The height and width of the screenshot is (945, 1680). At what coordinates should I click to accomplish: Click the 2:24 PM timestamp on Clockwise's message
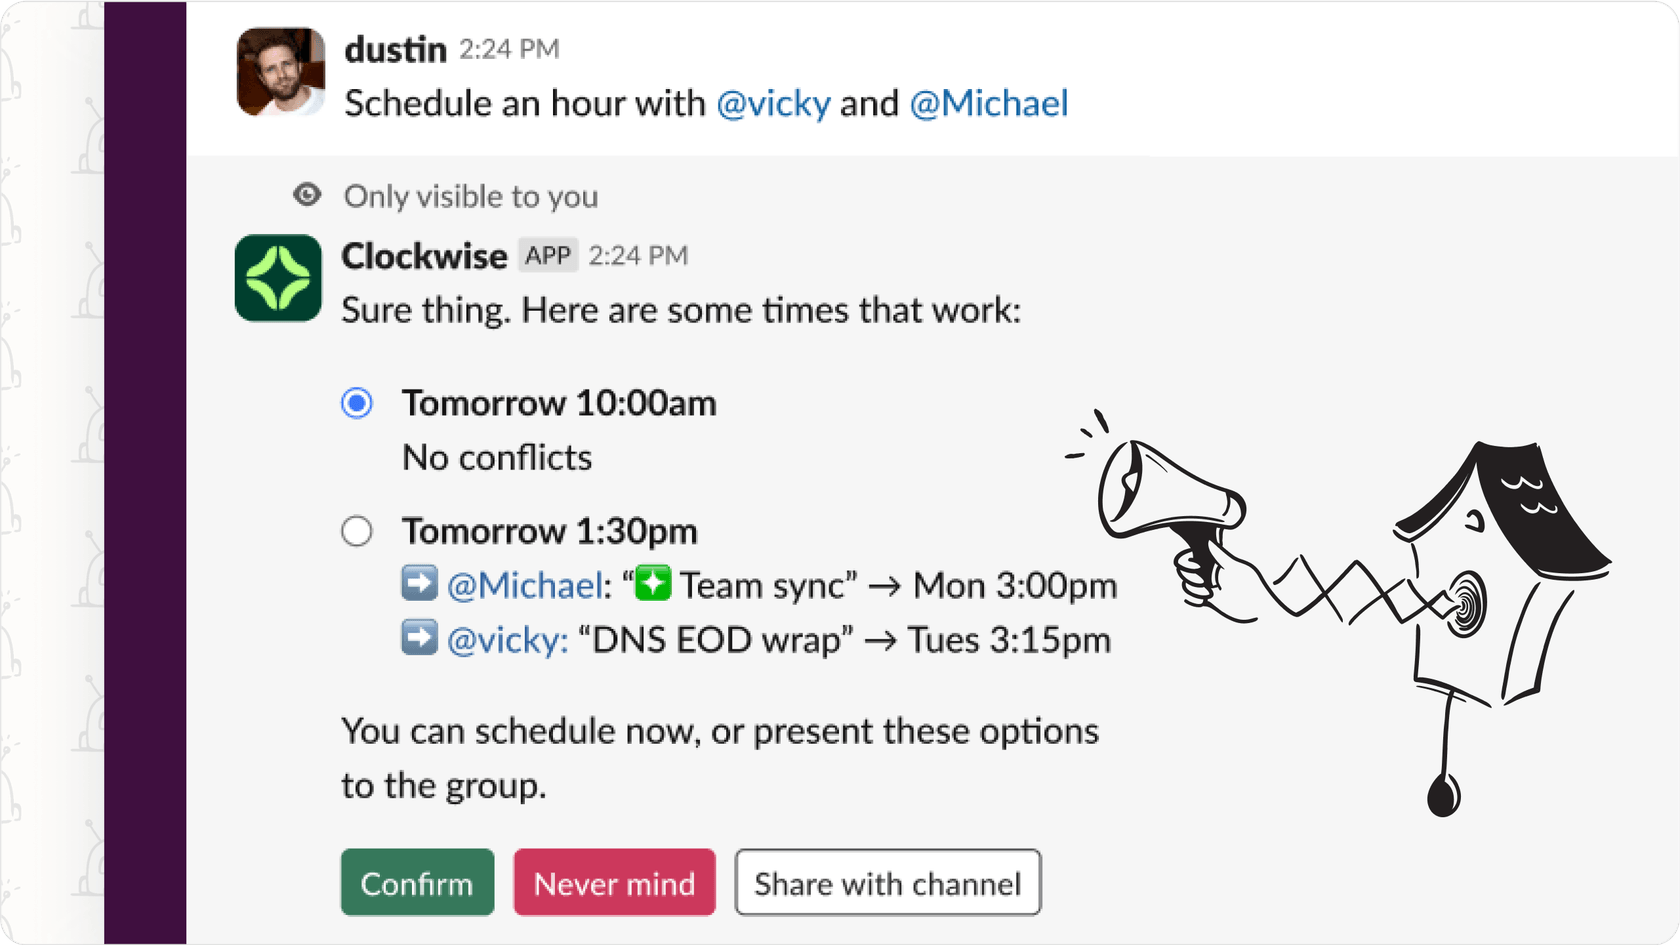coord(638,255)
